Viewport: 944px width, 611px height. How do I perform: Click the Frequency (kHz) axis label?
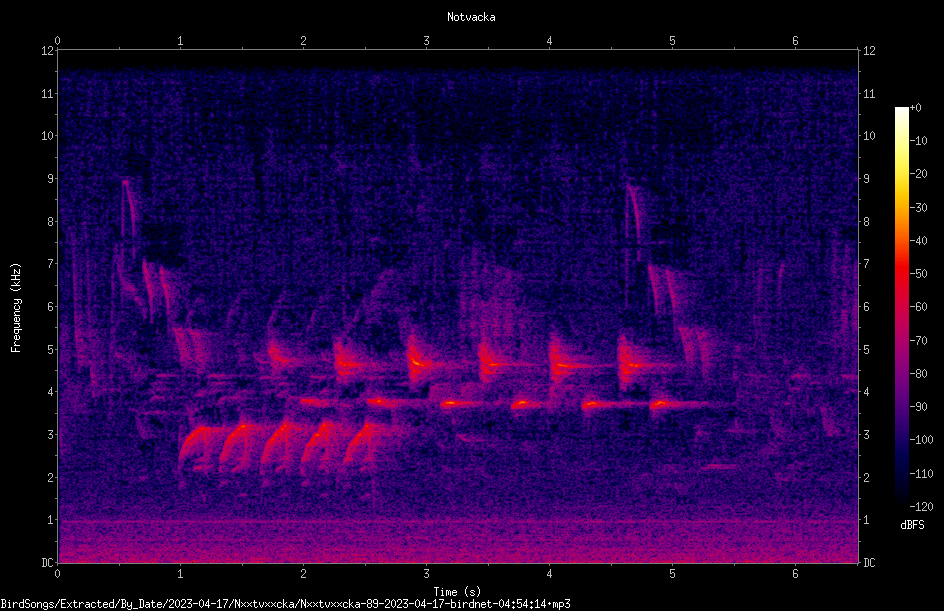point(16,308)
